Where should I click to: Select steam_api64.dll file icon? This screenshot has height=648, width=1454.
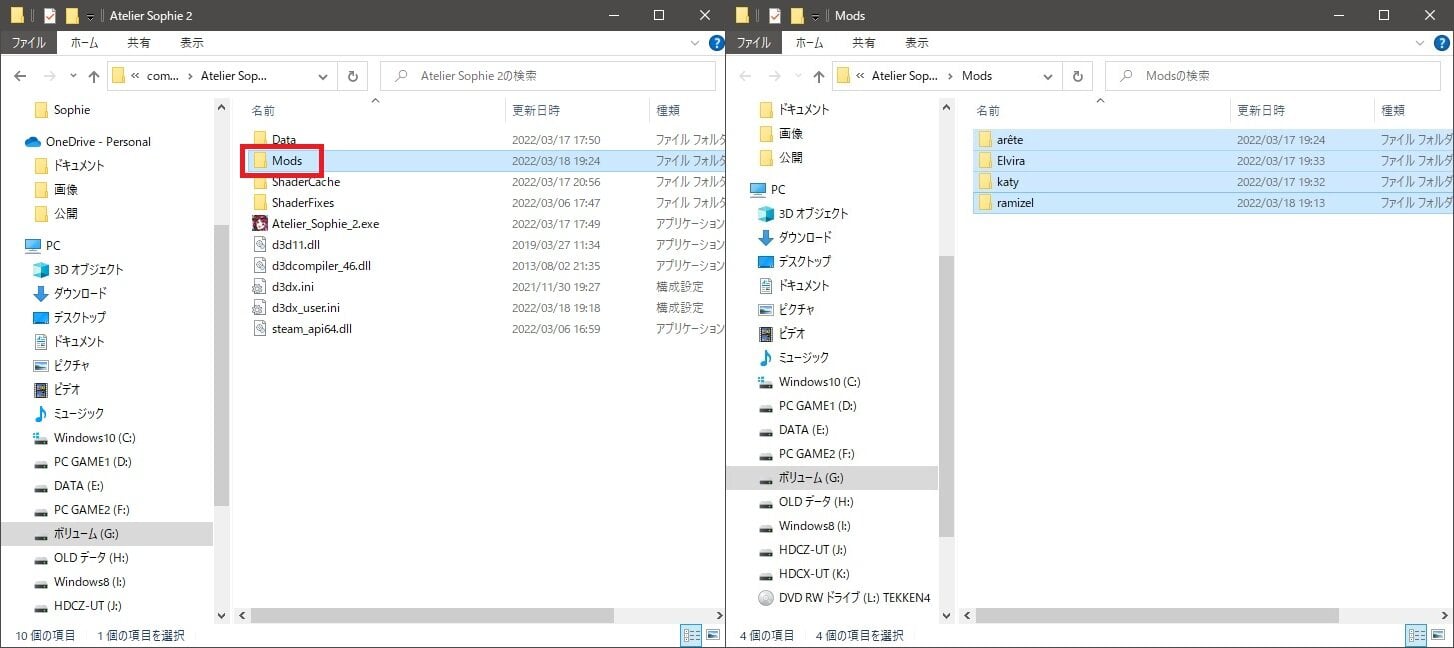coord(260,329)
